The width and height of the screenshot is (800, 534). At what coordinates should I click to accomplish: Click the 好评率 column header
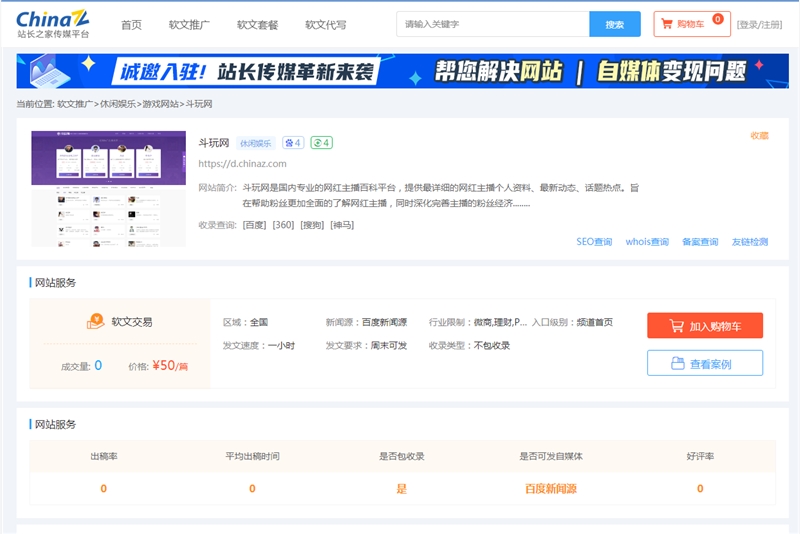pos(700,456)
